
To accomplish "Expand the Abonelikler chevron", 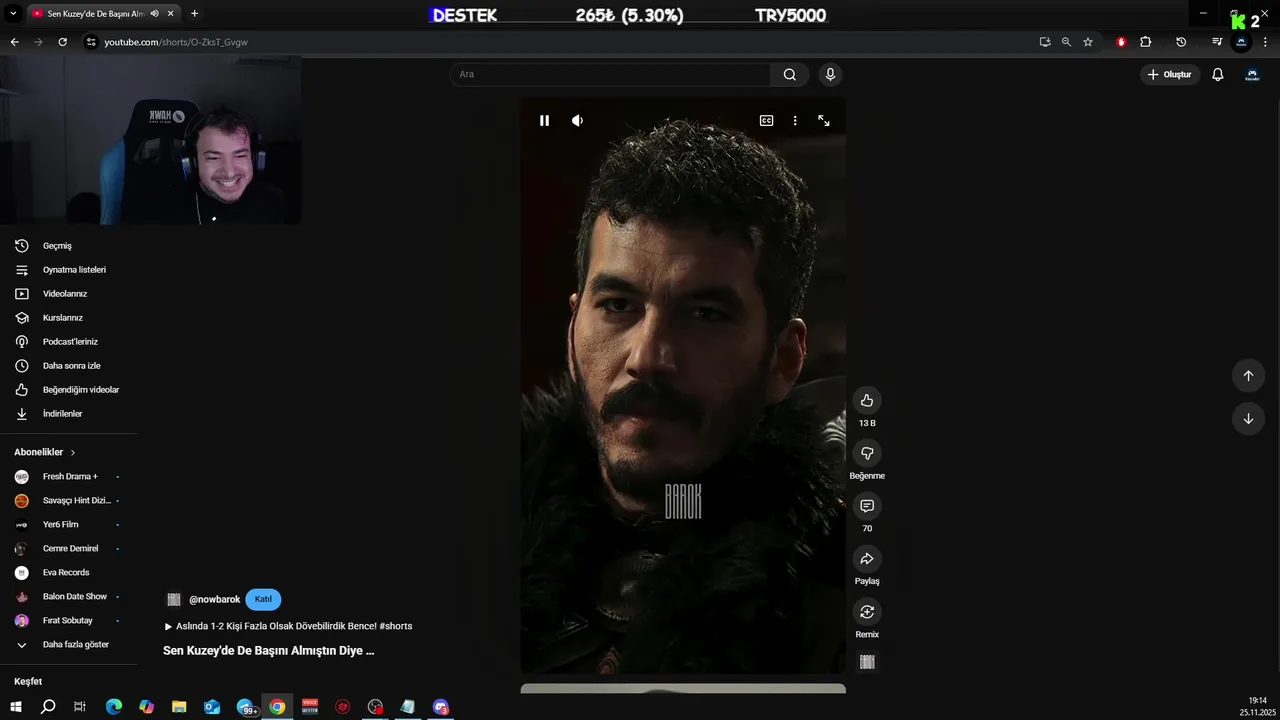I will [x=73, y=452].
